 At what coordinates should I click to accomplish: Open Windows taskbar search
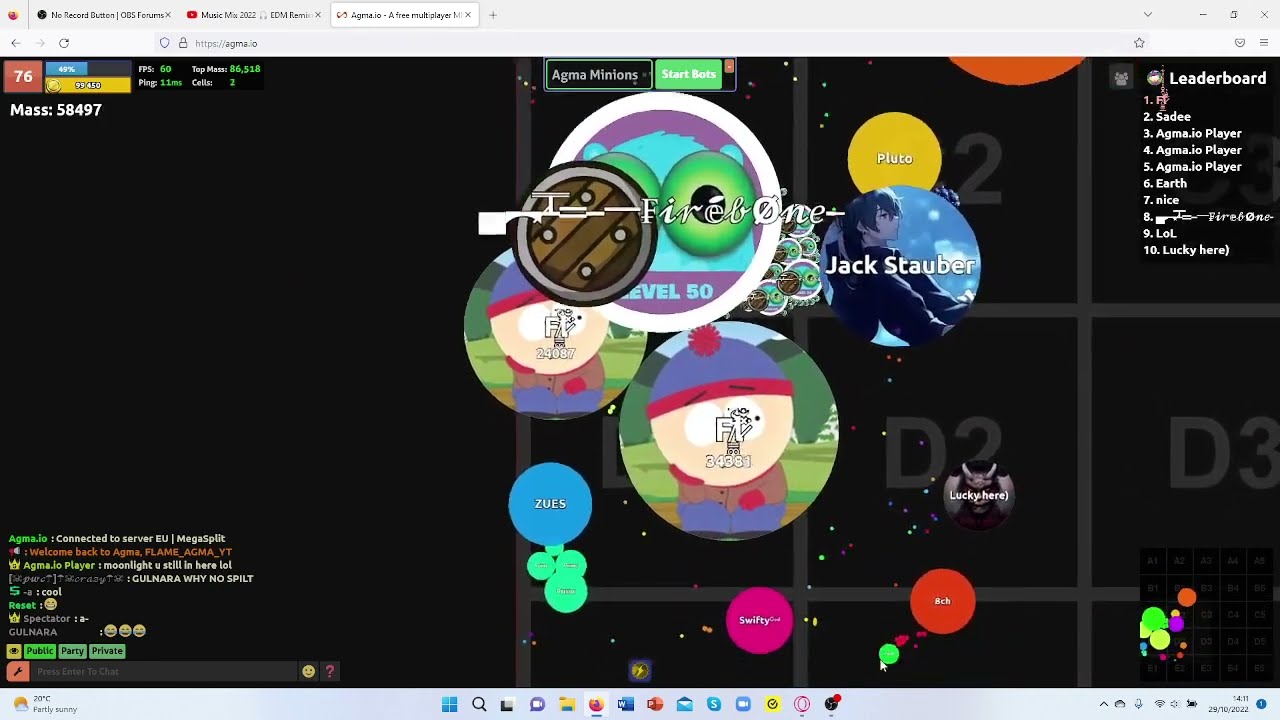479,705
